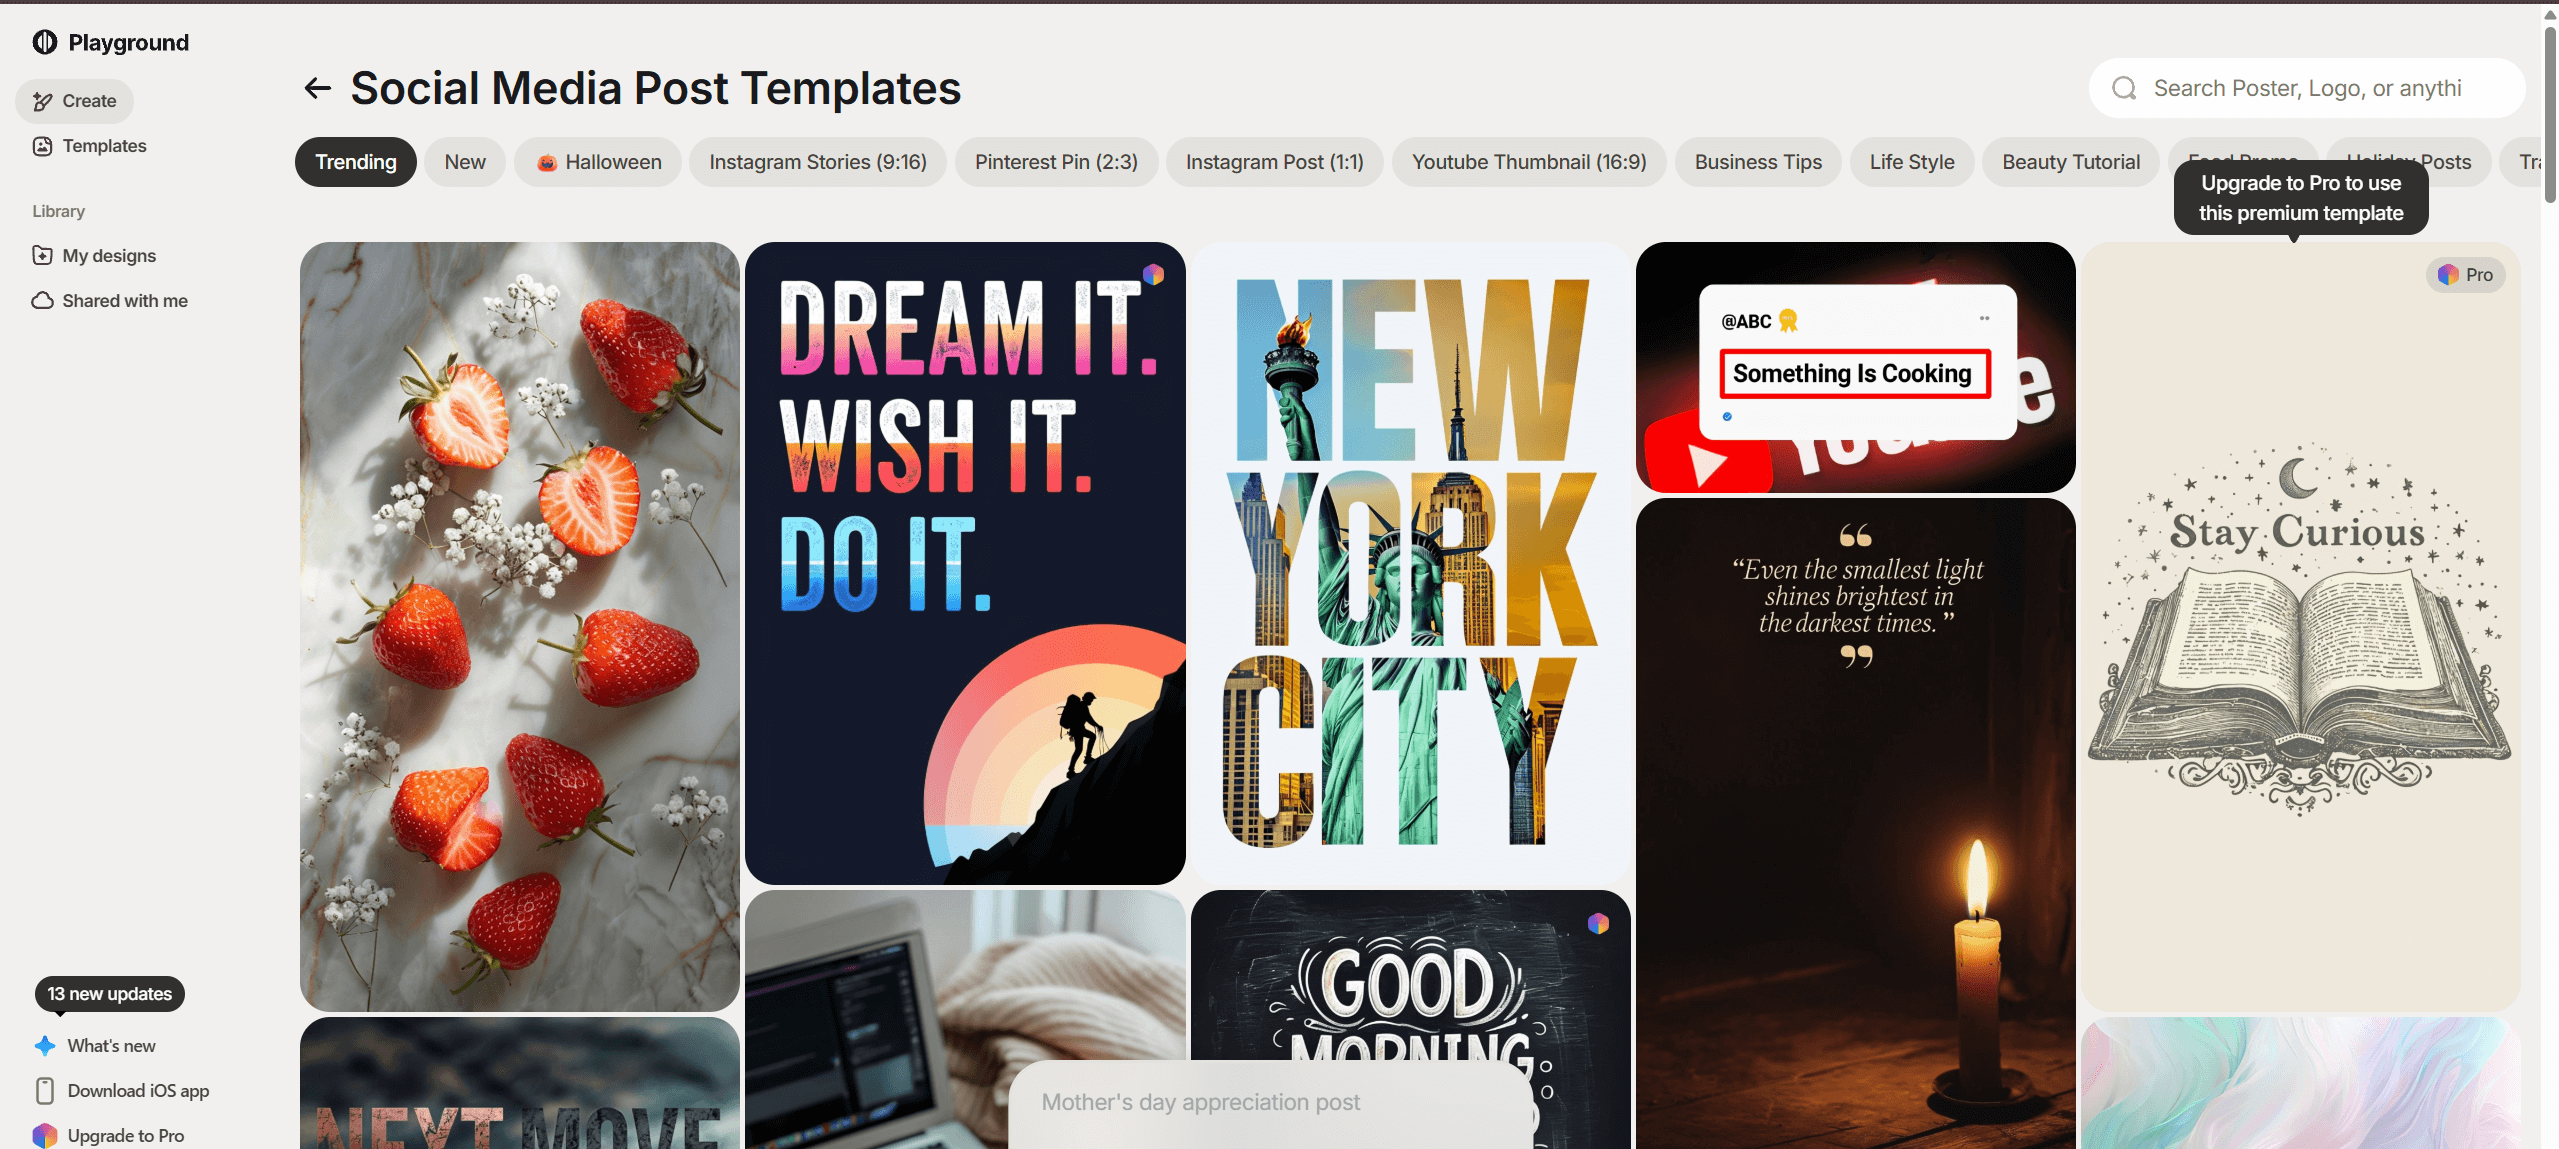Click the premium badge on Dream It template
2559x1149 pixels.
tap(1154, 274)
